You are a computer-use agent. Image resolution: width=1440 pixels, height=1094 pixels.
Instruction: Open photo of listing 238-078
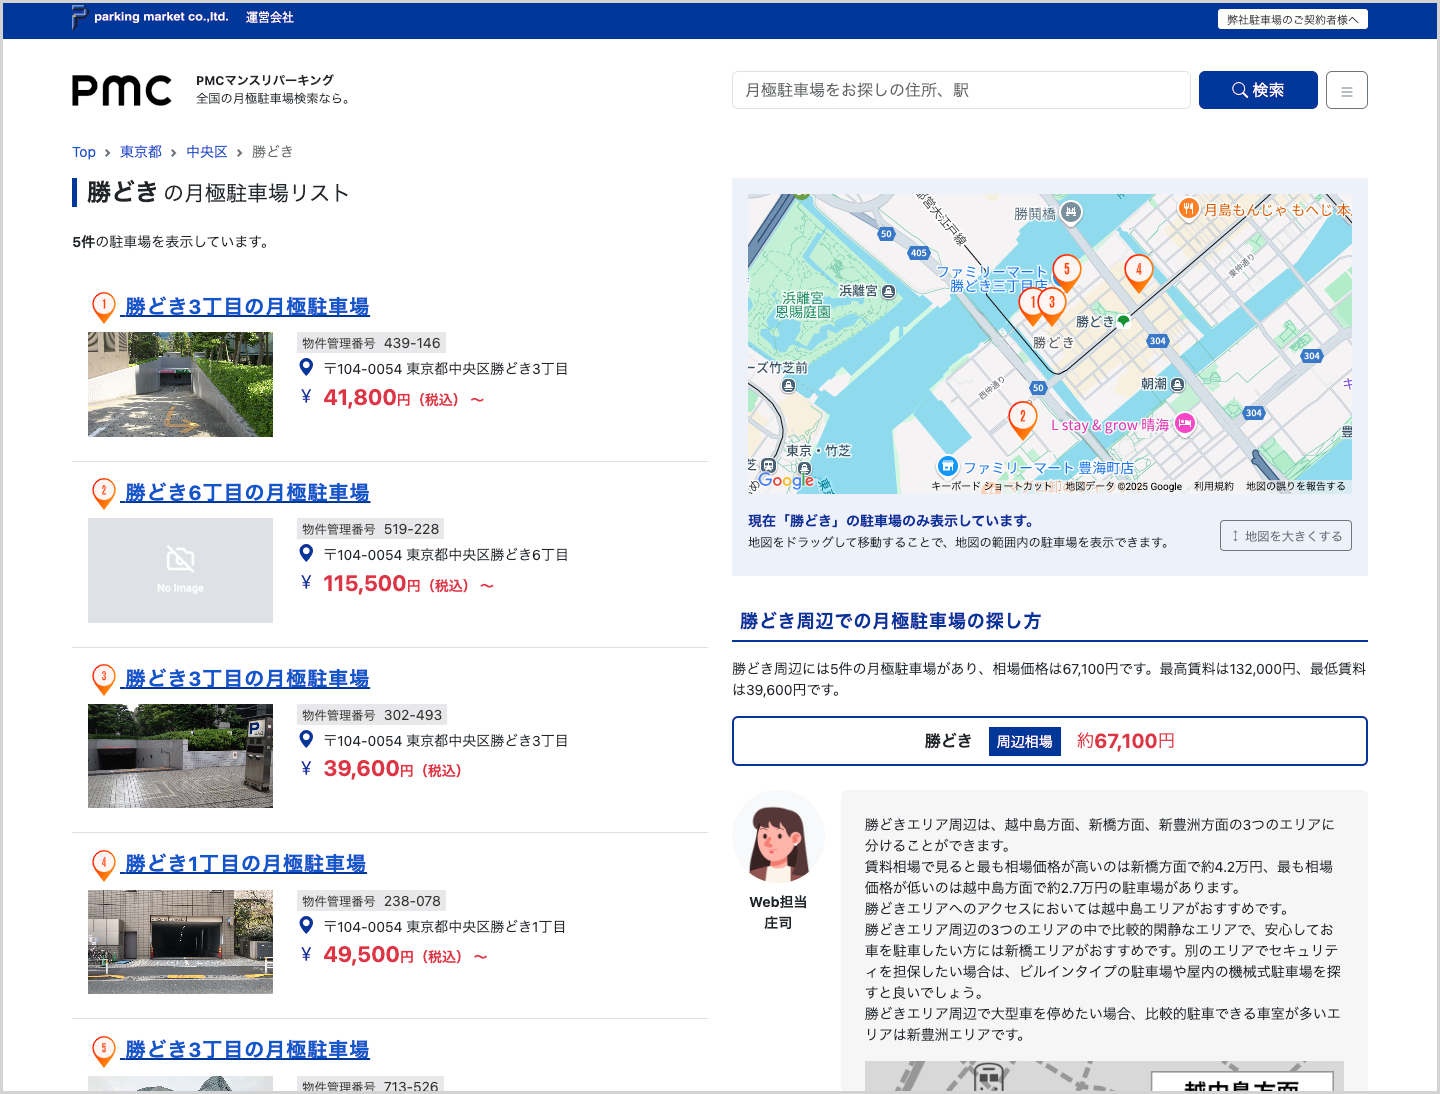pos(180,942)
